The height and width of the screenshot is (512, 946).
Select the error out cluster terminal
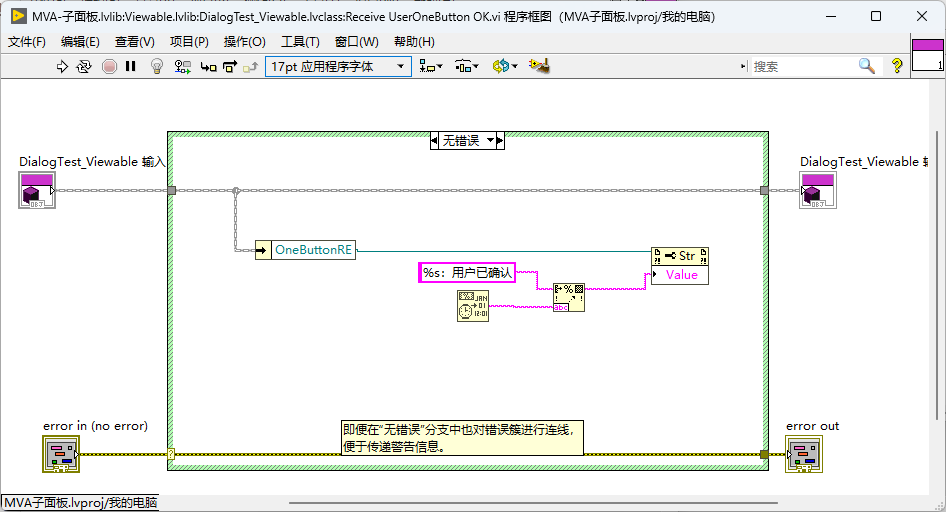(804, 454)
